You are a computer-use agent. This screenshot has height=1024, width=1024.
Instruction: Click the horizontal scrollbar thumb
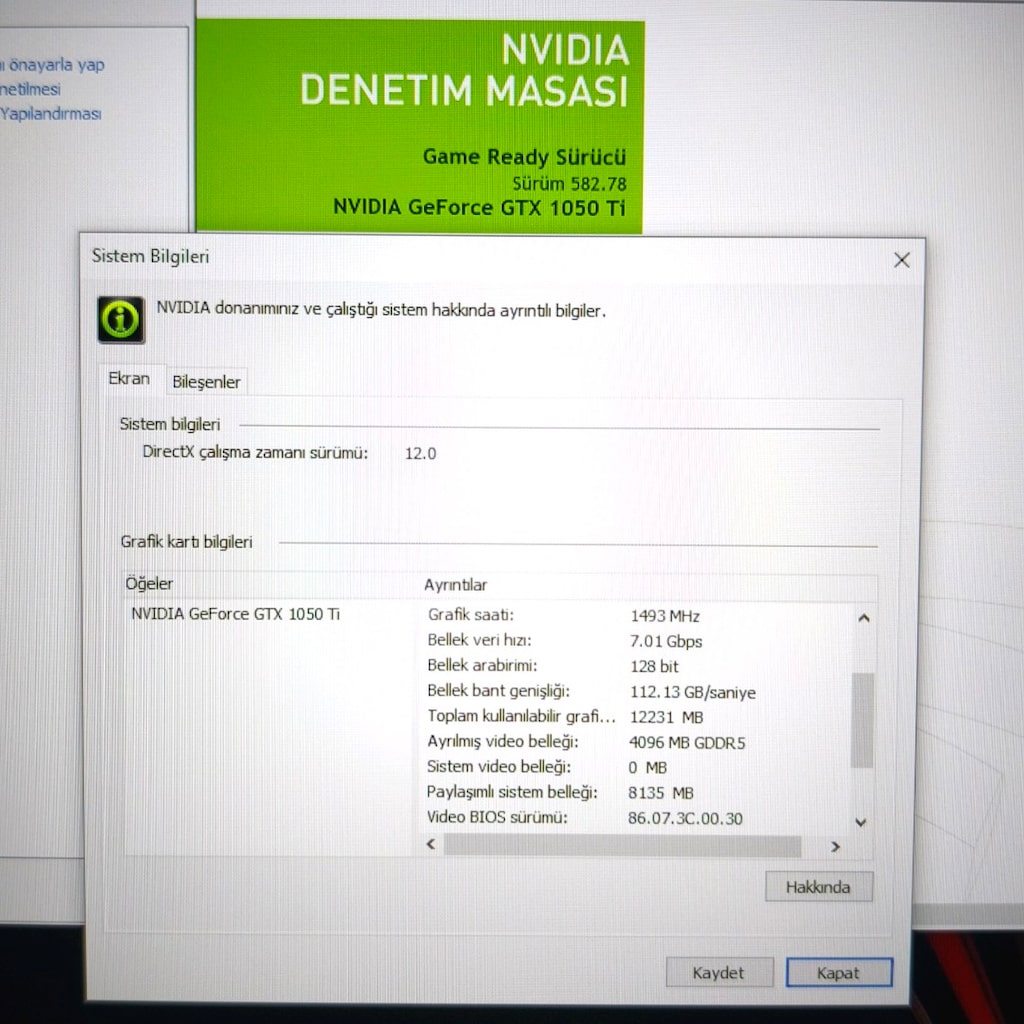coord(622,846)
